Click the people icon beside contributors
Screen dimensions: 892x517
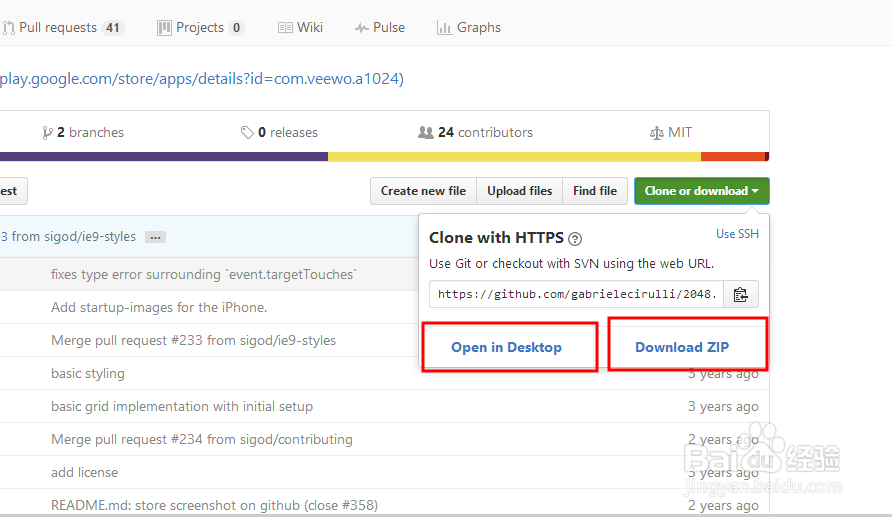(x=426, y=133)
